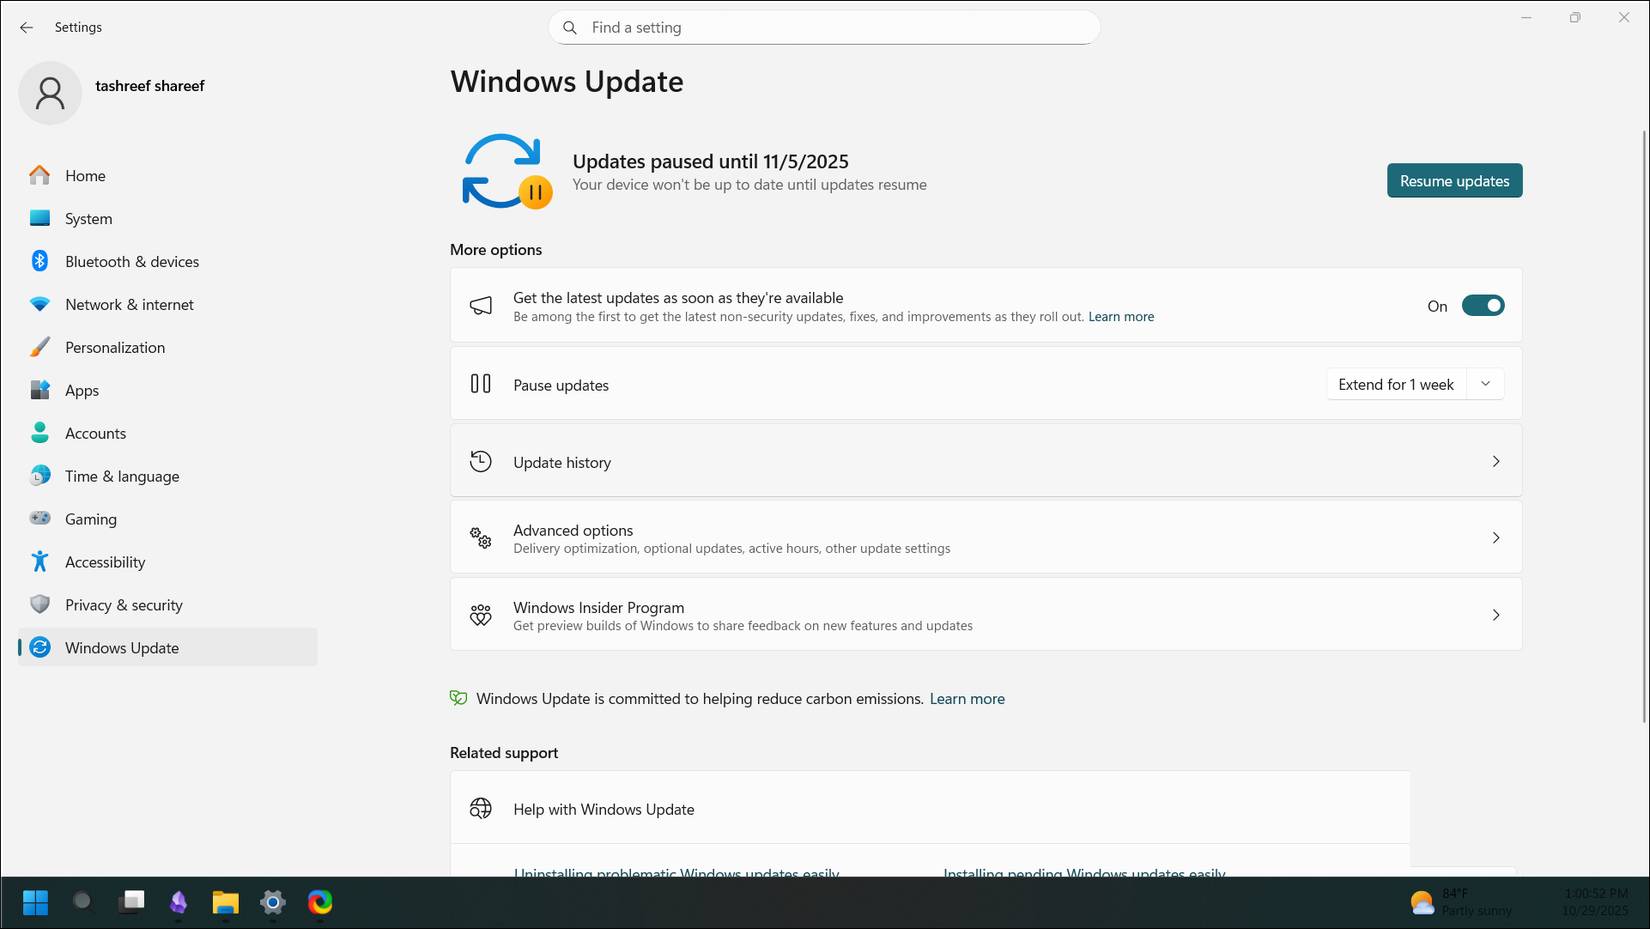
Task: Go to Personalization settings
Action: click(x=114, y=347)
